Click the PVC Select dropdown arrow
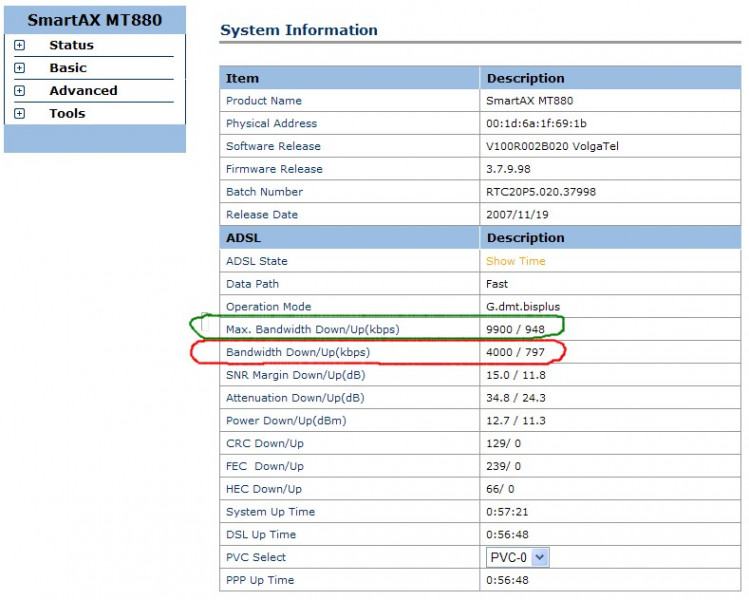Screen dimensions: 749x600 (540, 557)
